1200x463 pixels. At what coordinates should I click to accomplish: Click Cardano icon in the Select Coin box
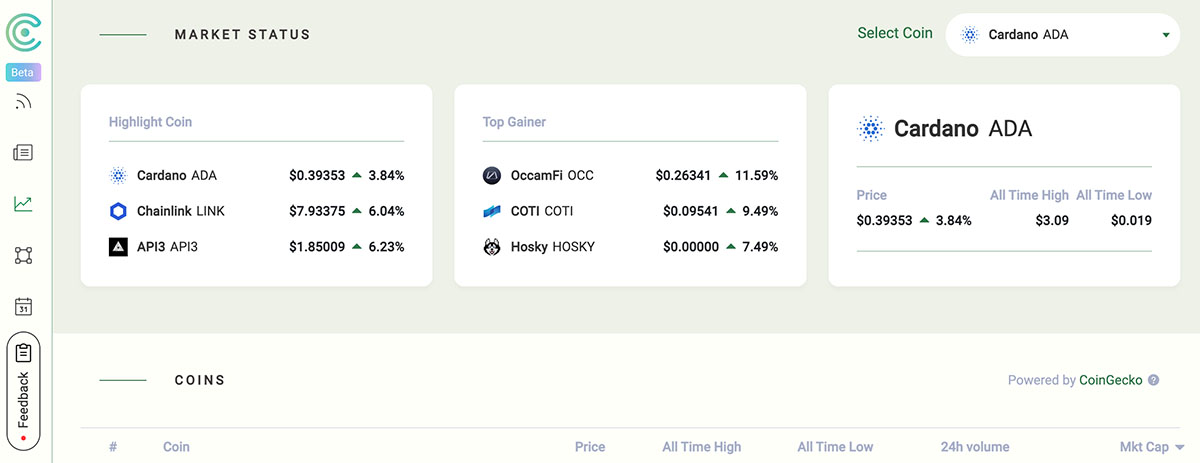[x=969, y=35]
